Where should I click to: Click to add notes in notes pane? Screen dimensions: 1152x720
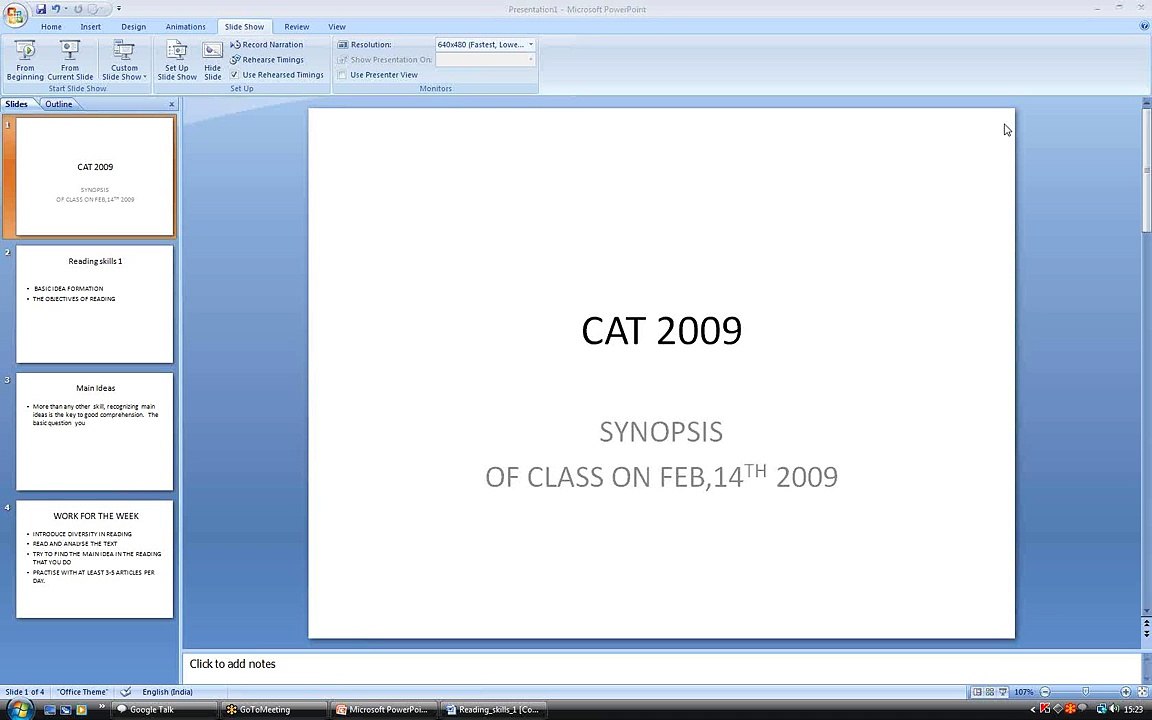click(232, 663)
